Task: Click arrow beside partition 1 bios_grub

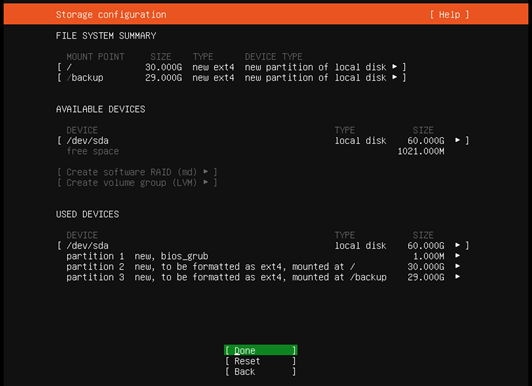Action: (x=458, y=256)
